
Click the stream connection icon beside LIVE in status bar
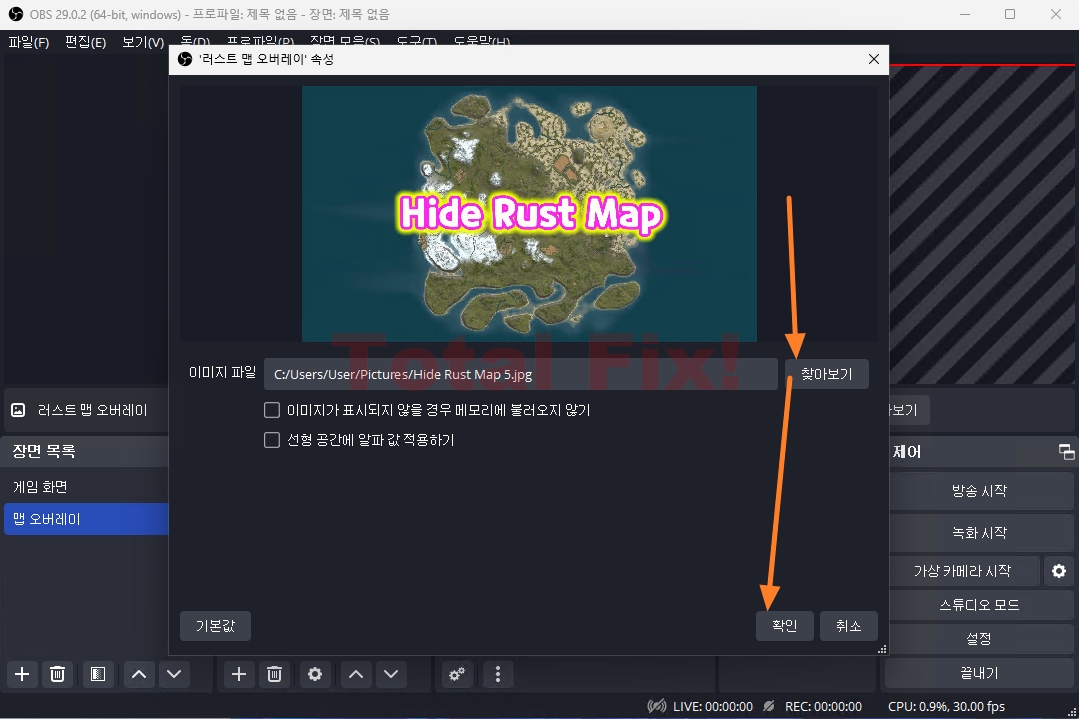point(656,707)
